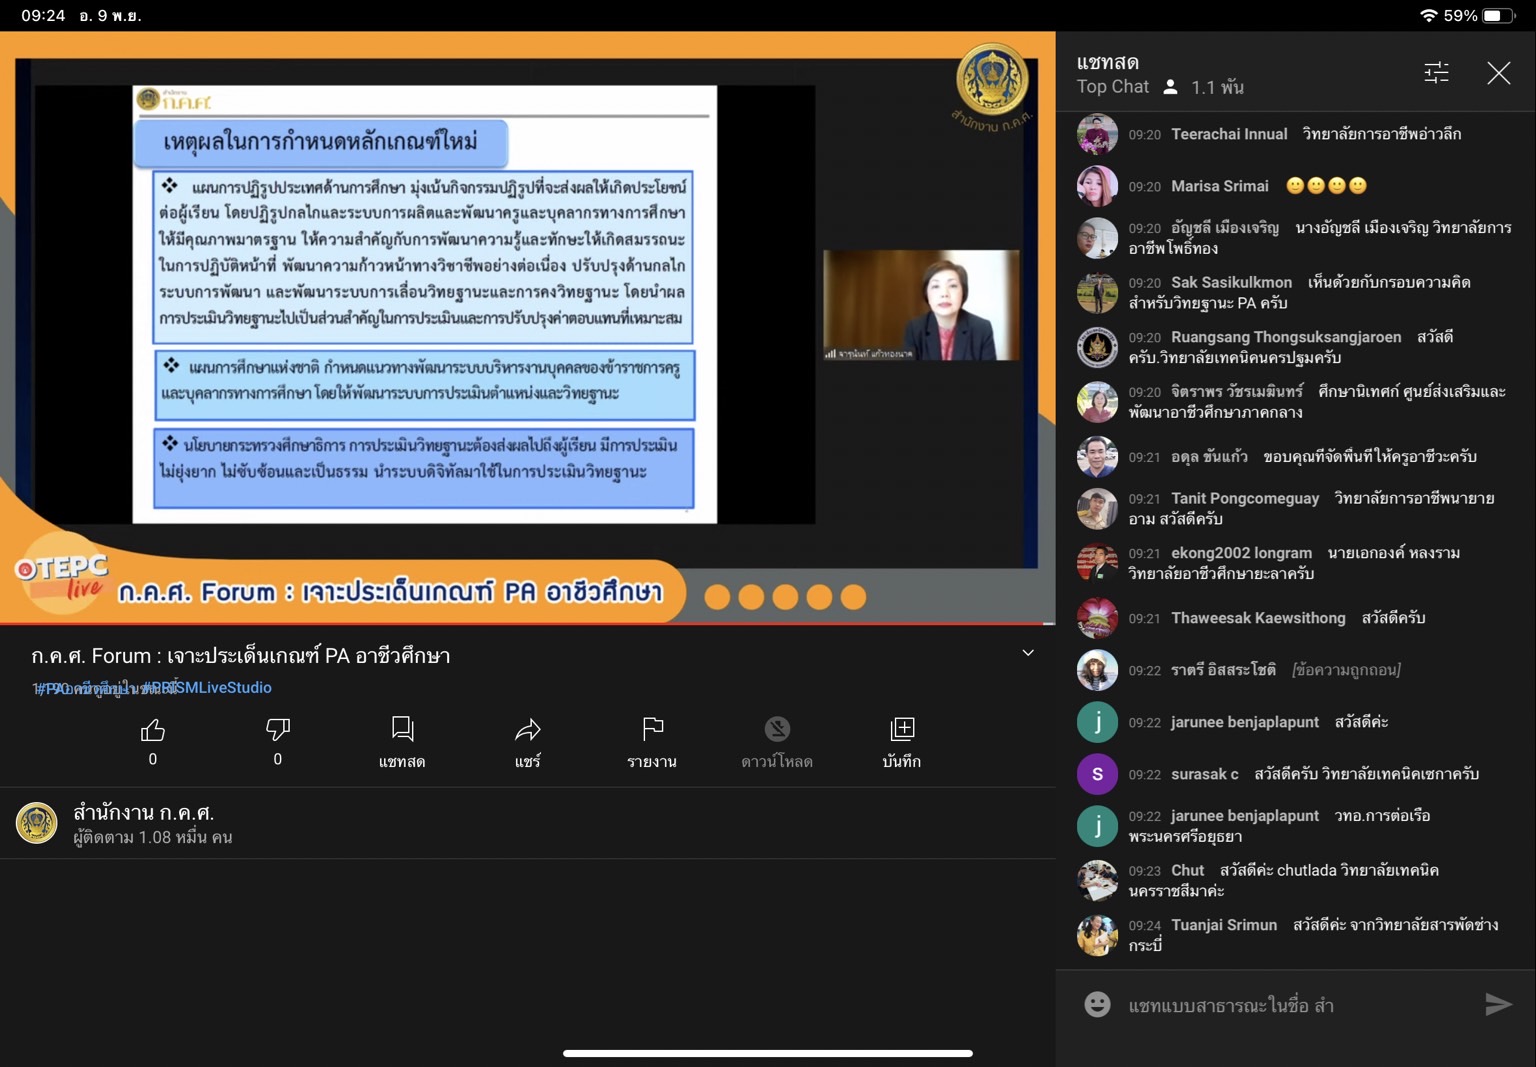The image size is (1536, 1067).
Task: Tap ekong2002 longram's avatar
Action: click(1097, 563)
